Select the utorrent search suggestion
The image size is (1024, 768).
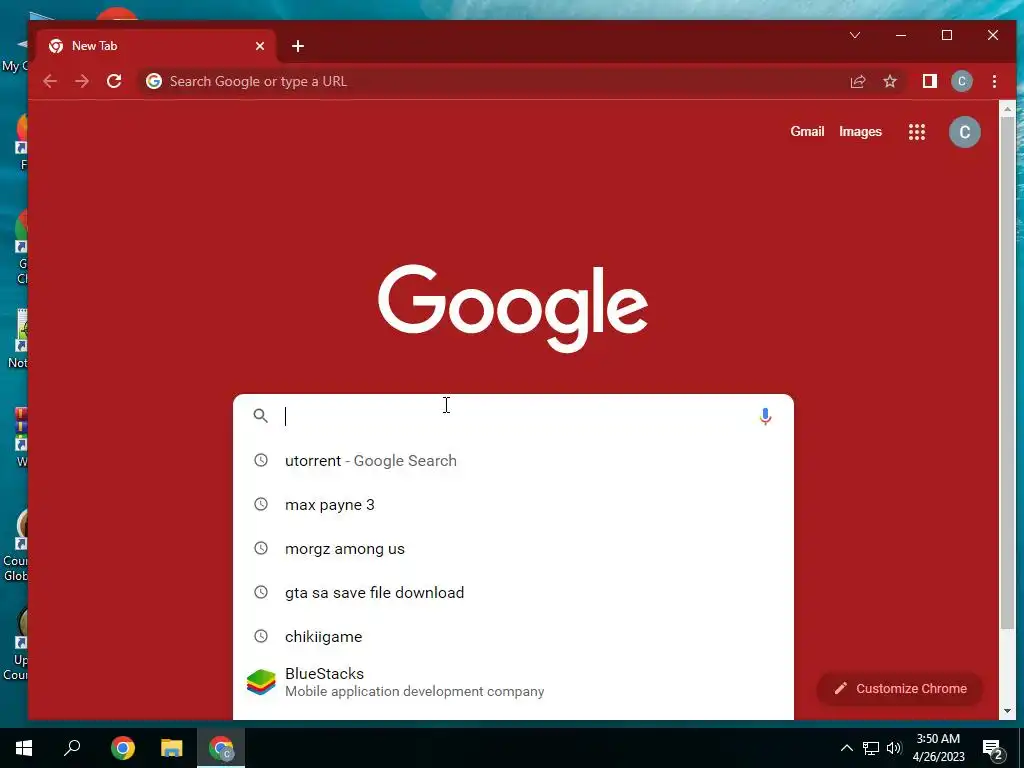click(513, 460)
